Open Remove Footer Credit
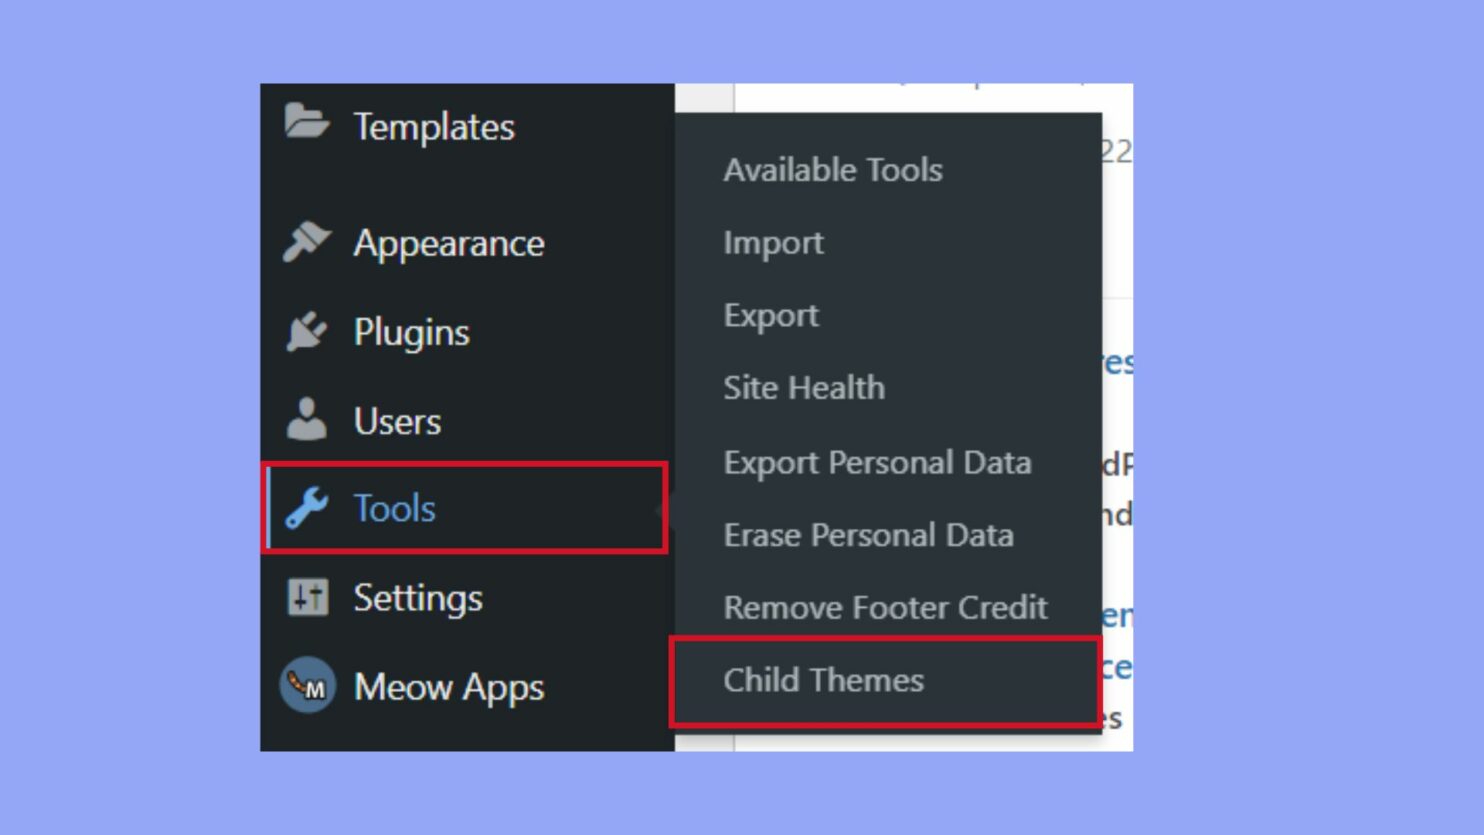This screenshot has height=835, width=1484. 885,607
